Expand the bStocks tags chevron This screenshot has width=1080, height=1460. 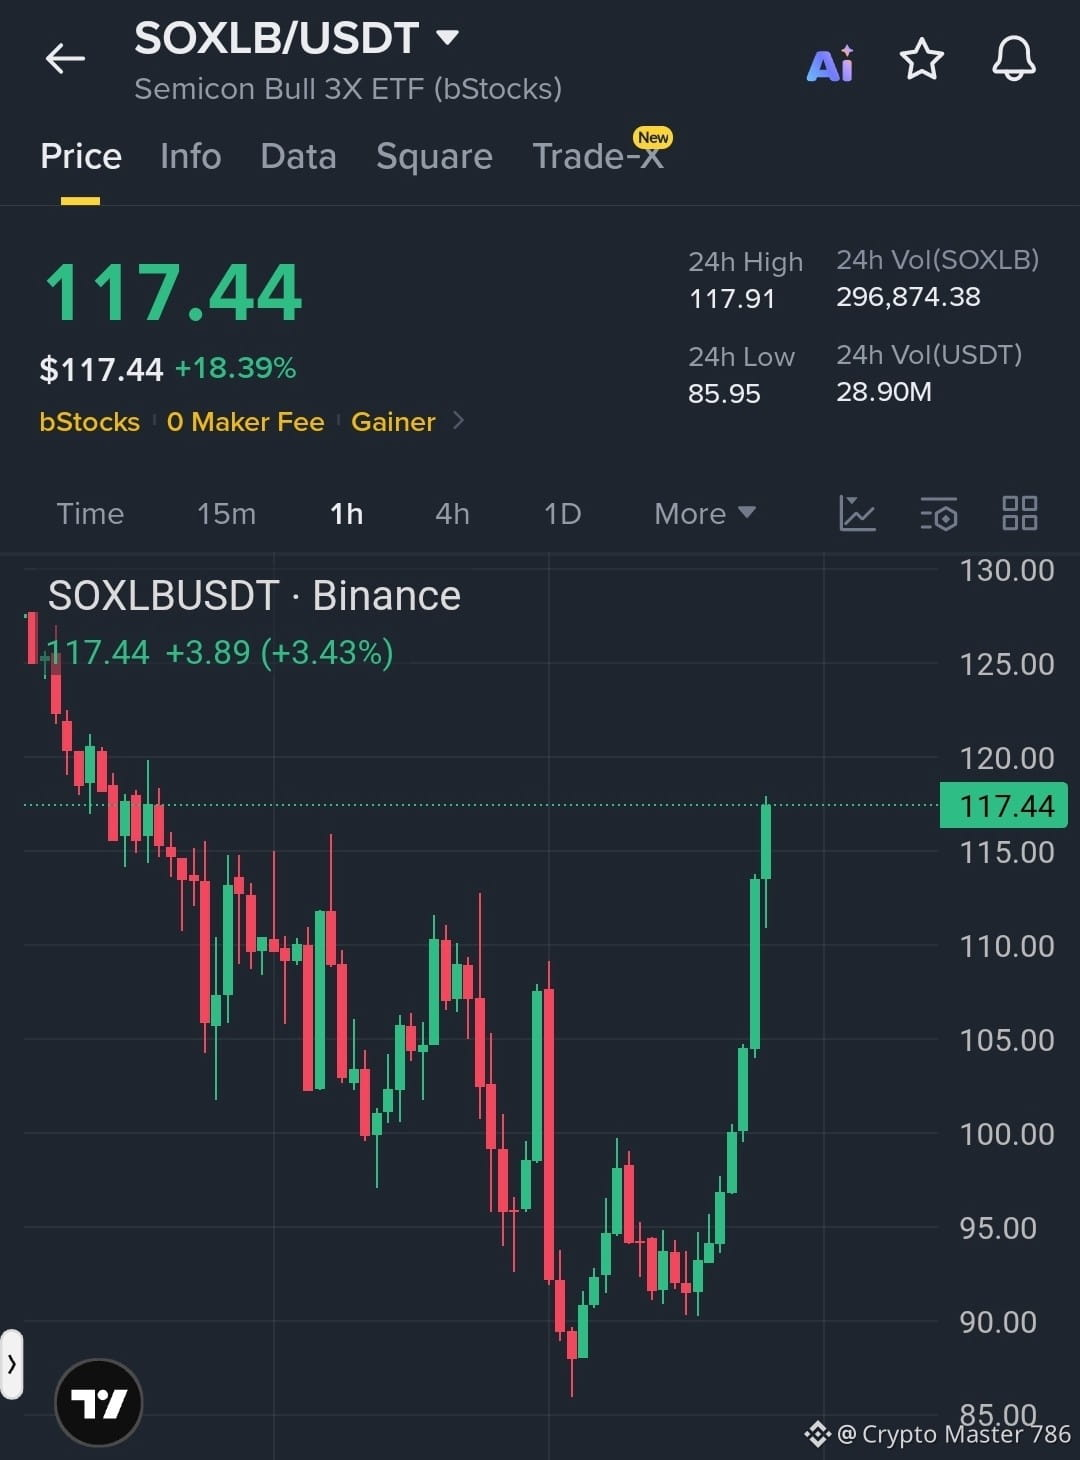click(x=459, y=421)
